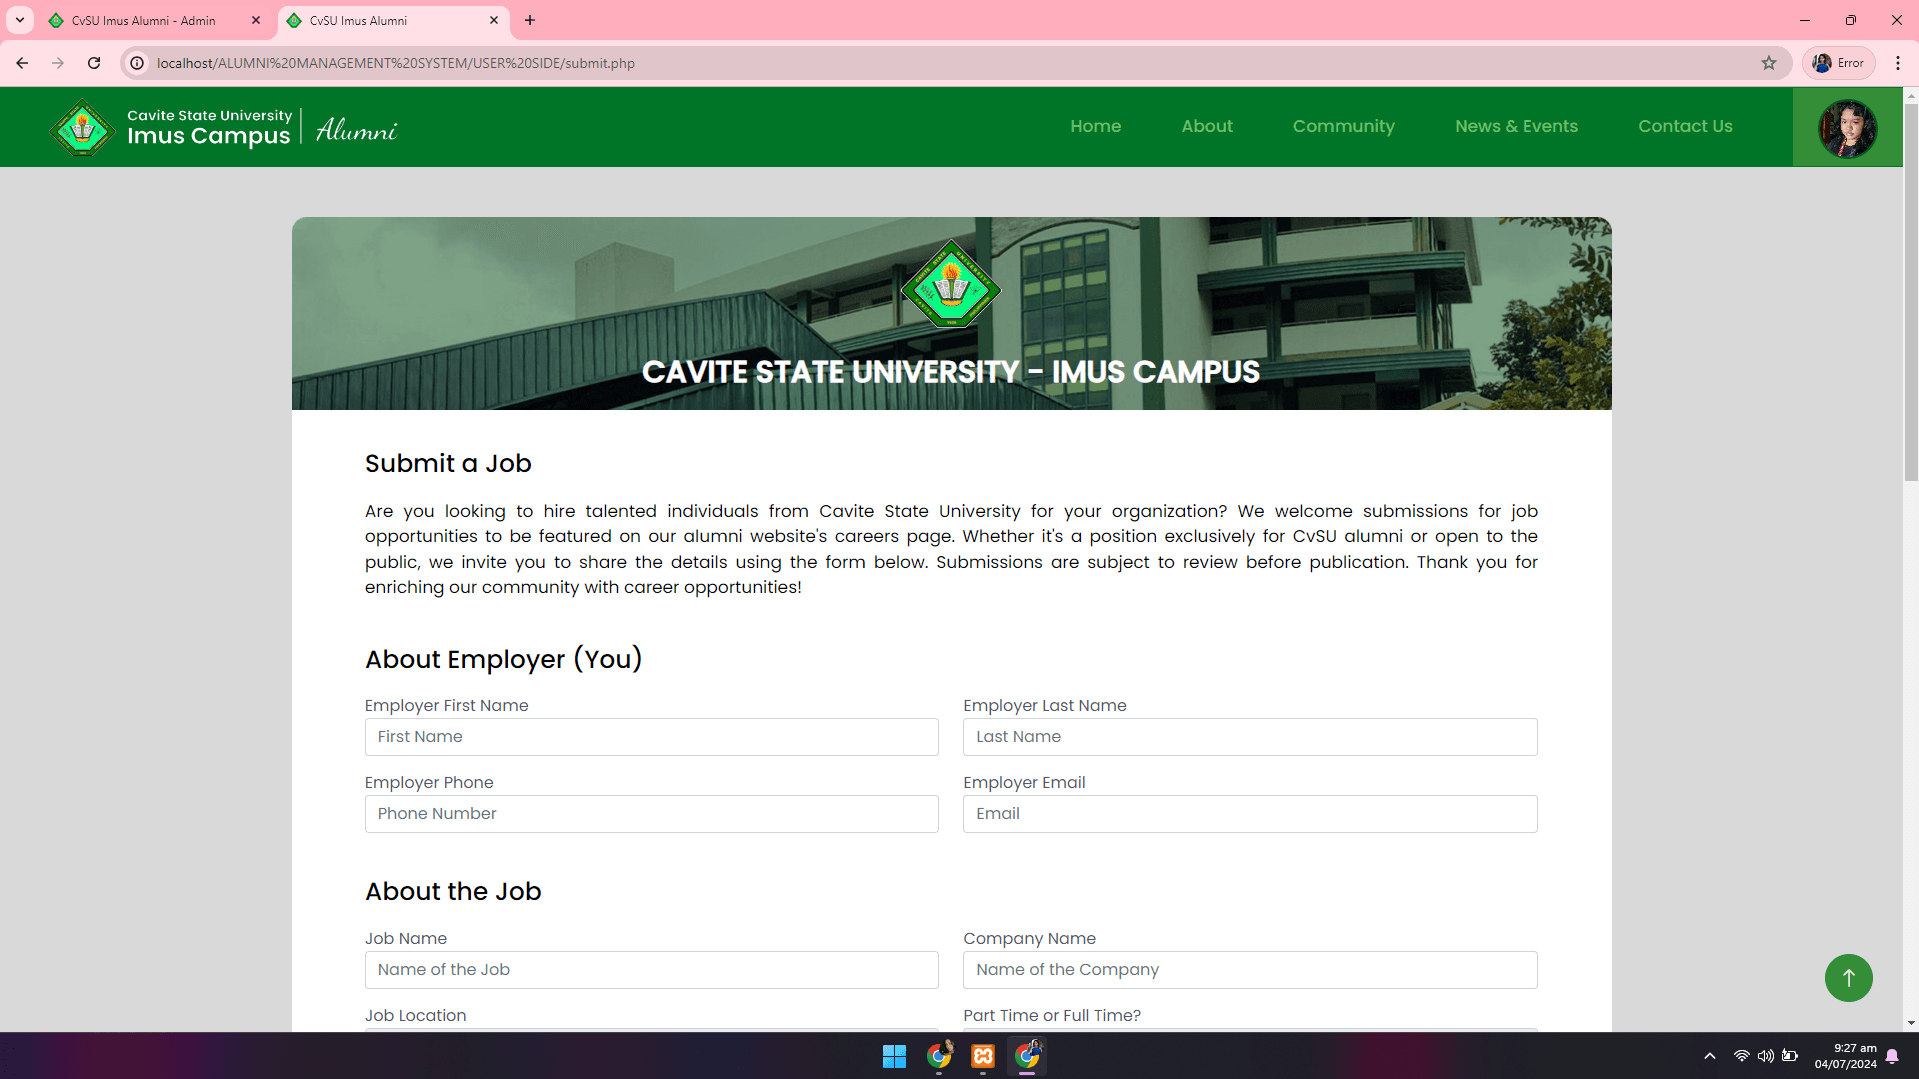Expand hidden icons in the system tray
This screenshot has height=1079, width=1919.
pyautogui.click(x=1708, y=1056)
